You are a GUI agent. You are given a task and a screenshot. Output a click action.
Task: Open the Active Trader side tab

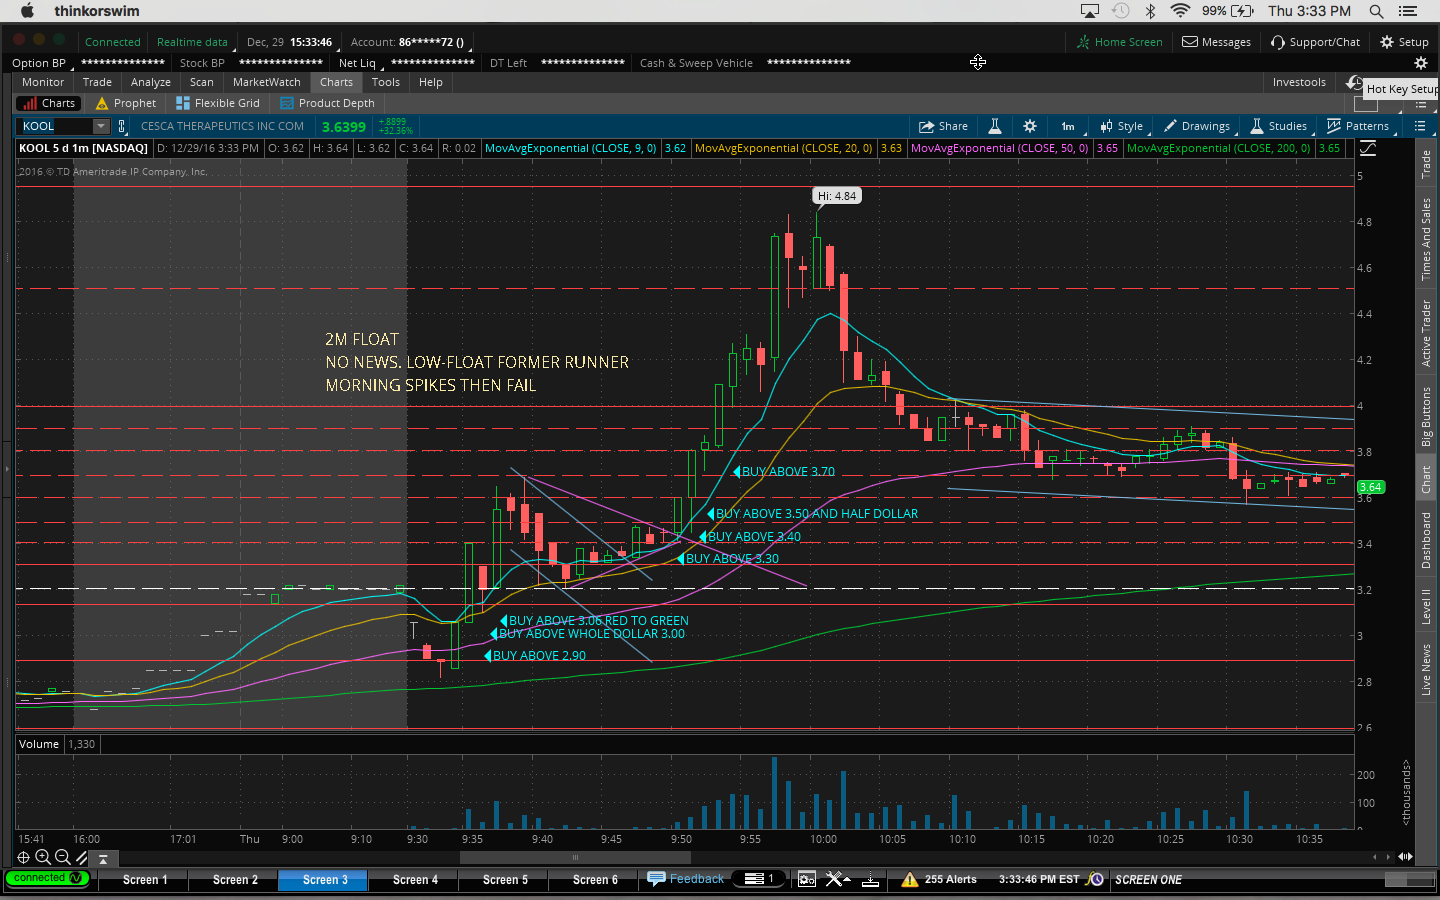point(1426,333)
